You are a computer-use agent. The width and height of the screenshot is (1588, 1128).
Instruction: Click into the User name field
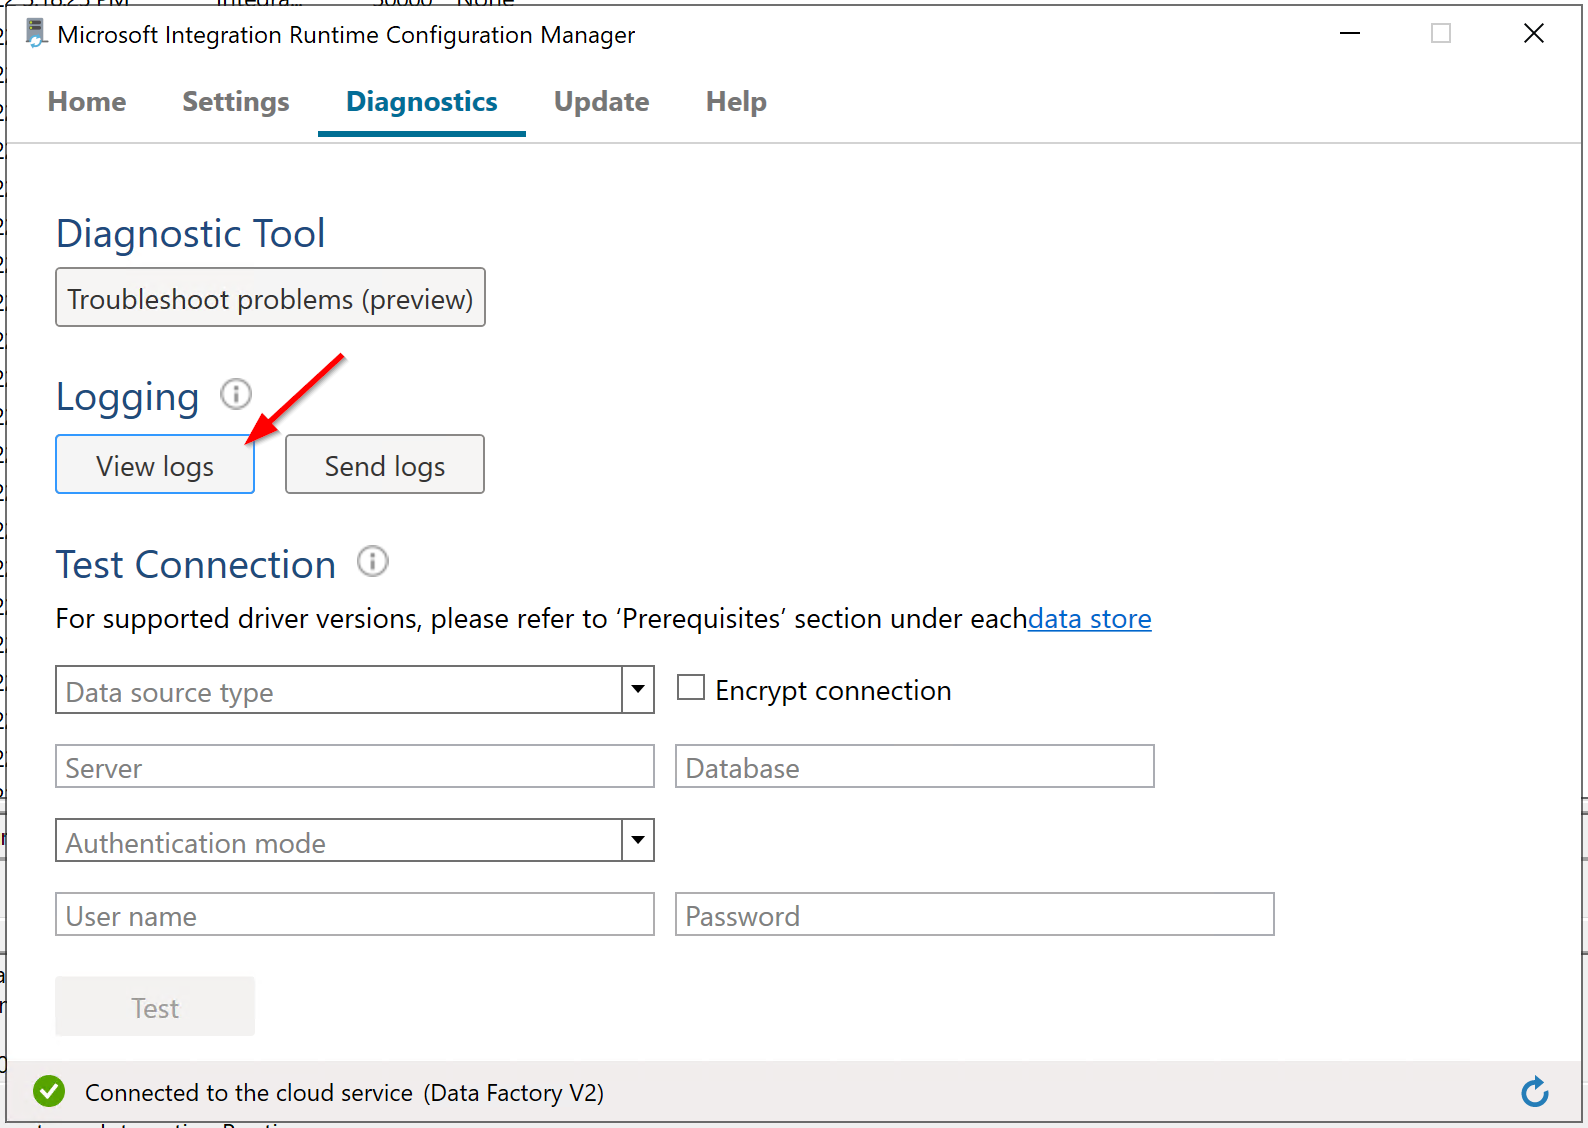coord(355,915)
